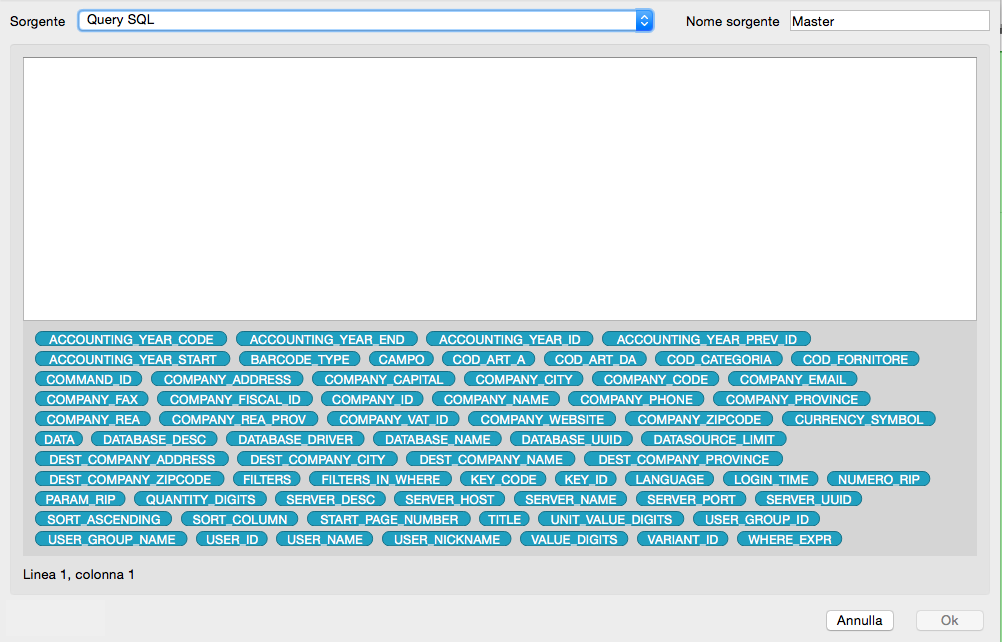The width and height of the screenshot is (1002, 642).
Task: Click the LOGIN_TIME tag
Action: (x=771, y=479)
